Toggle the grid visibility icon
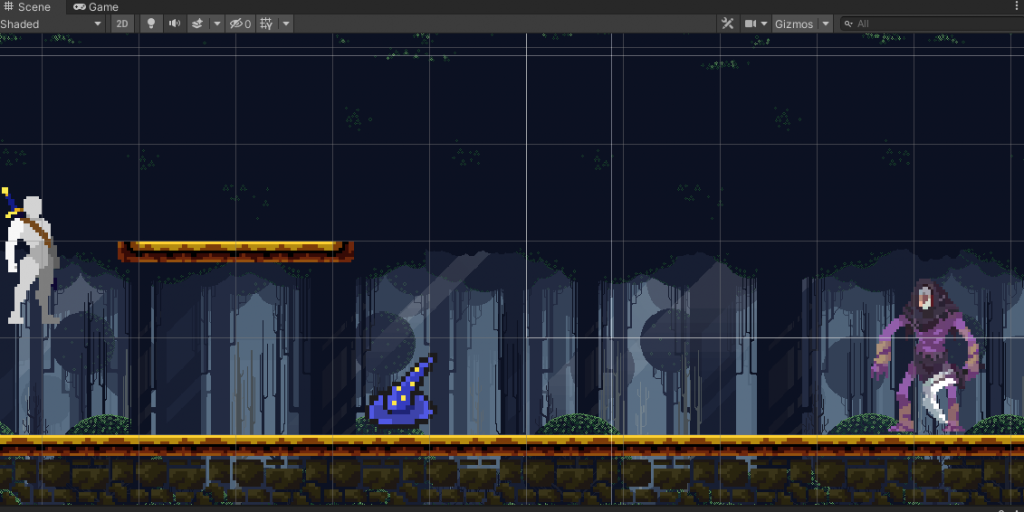 266,24
